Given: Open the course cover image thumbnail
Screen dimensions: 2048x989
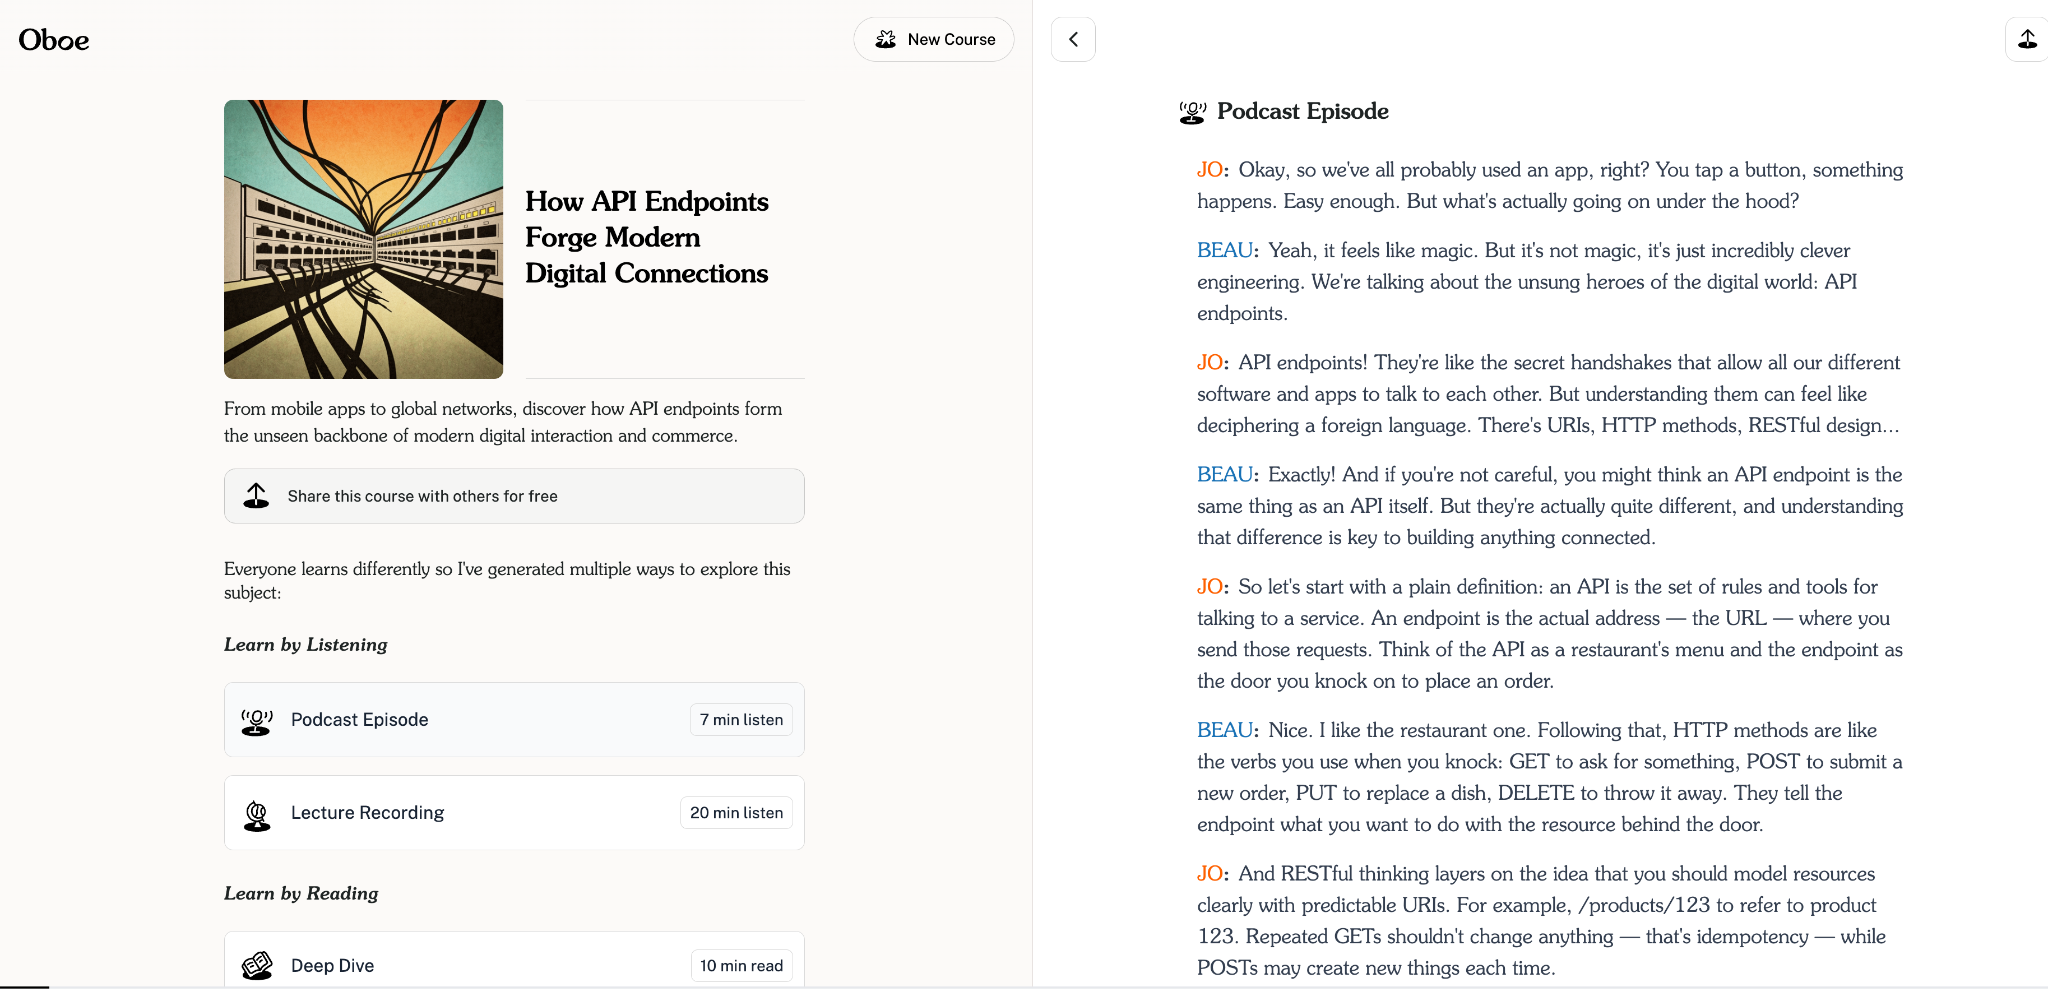Looking at the screenshot, I should point(363,239).
